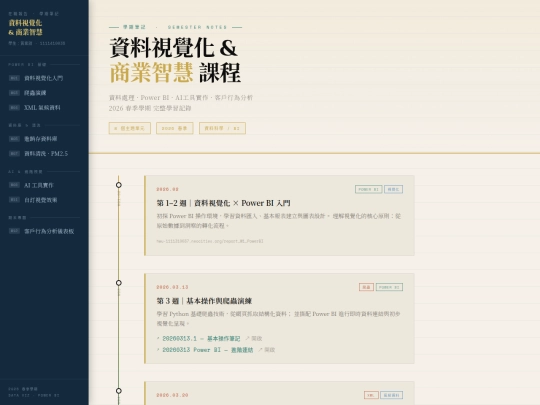Click subtitle line 2026 春季學期 完整學習記錄
The width and height of the screenshot is (540, 405).
(x=150, y=108)
